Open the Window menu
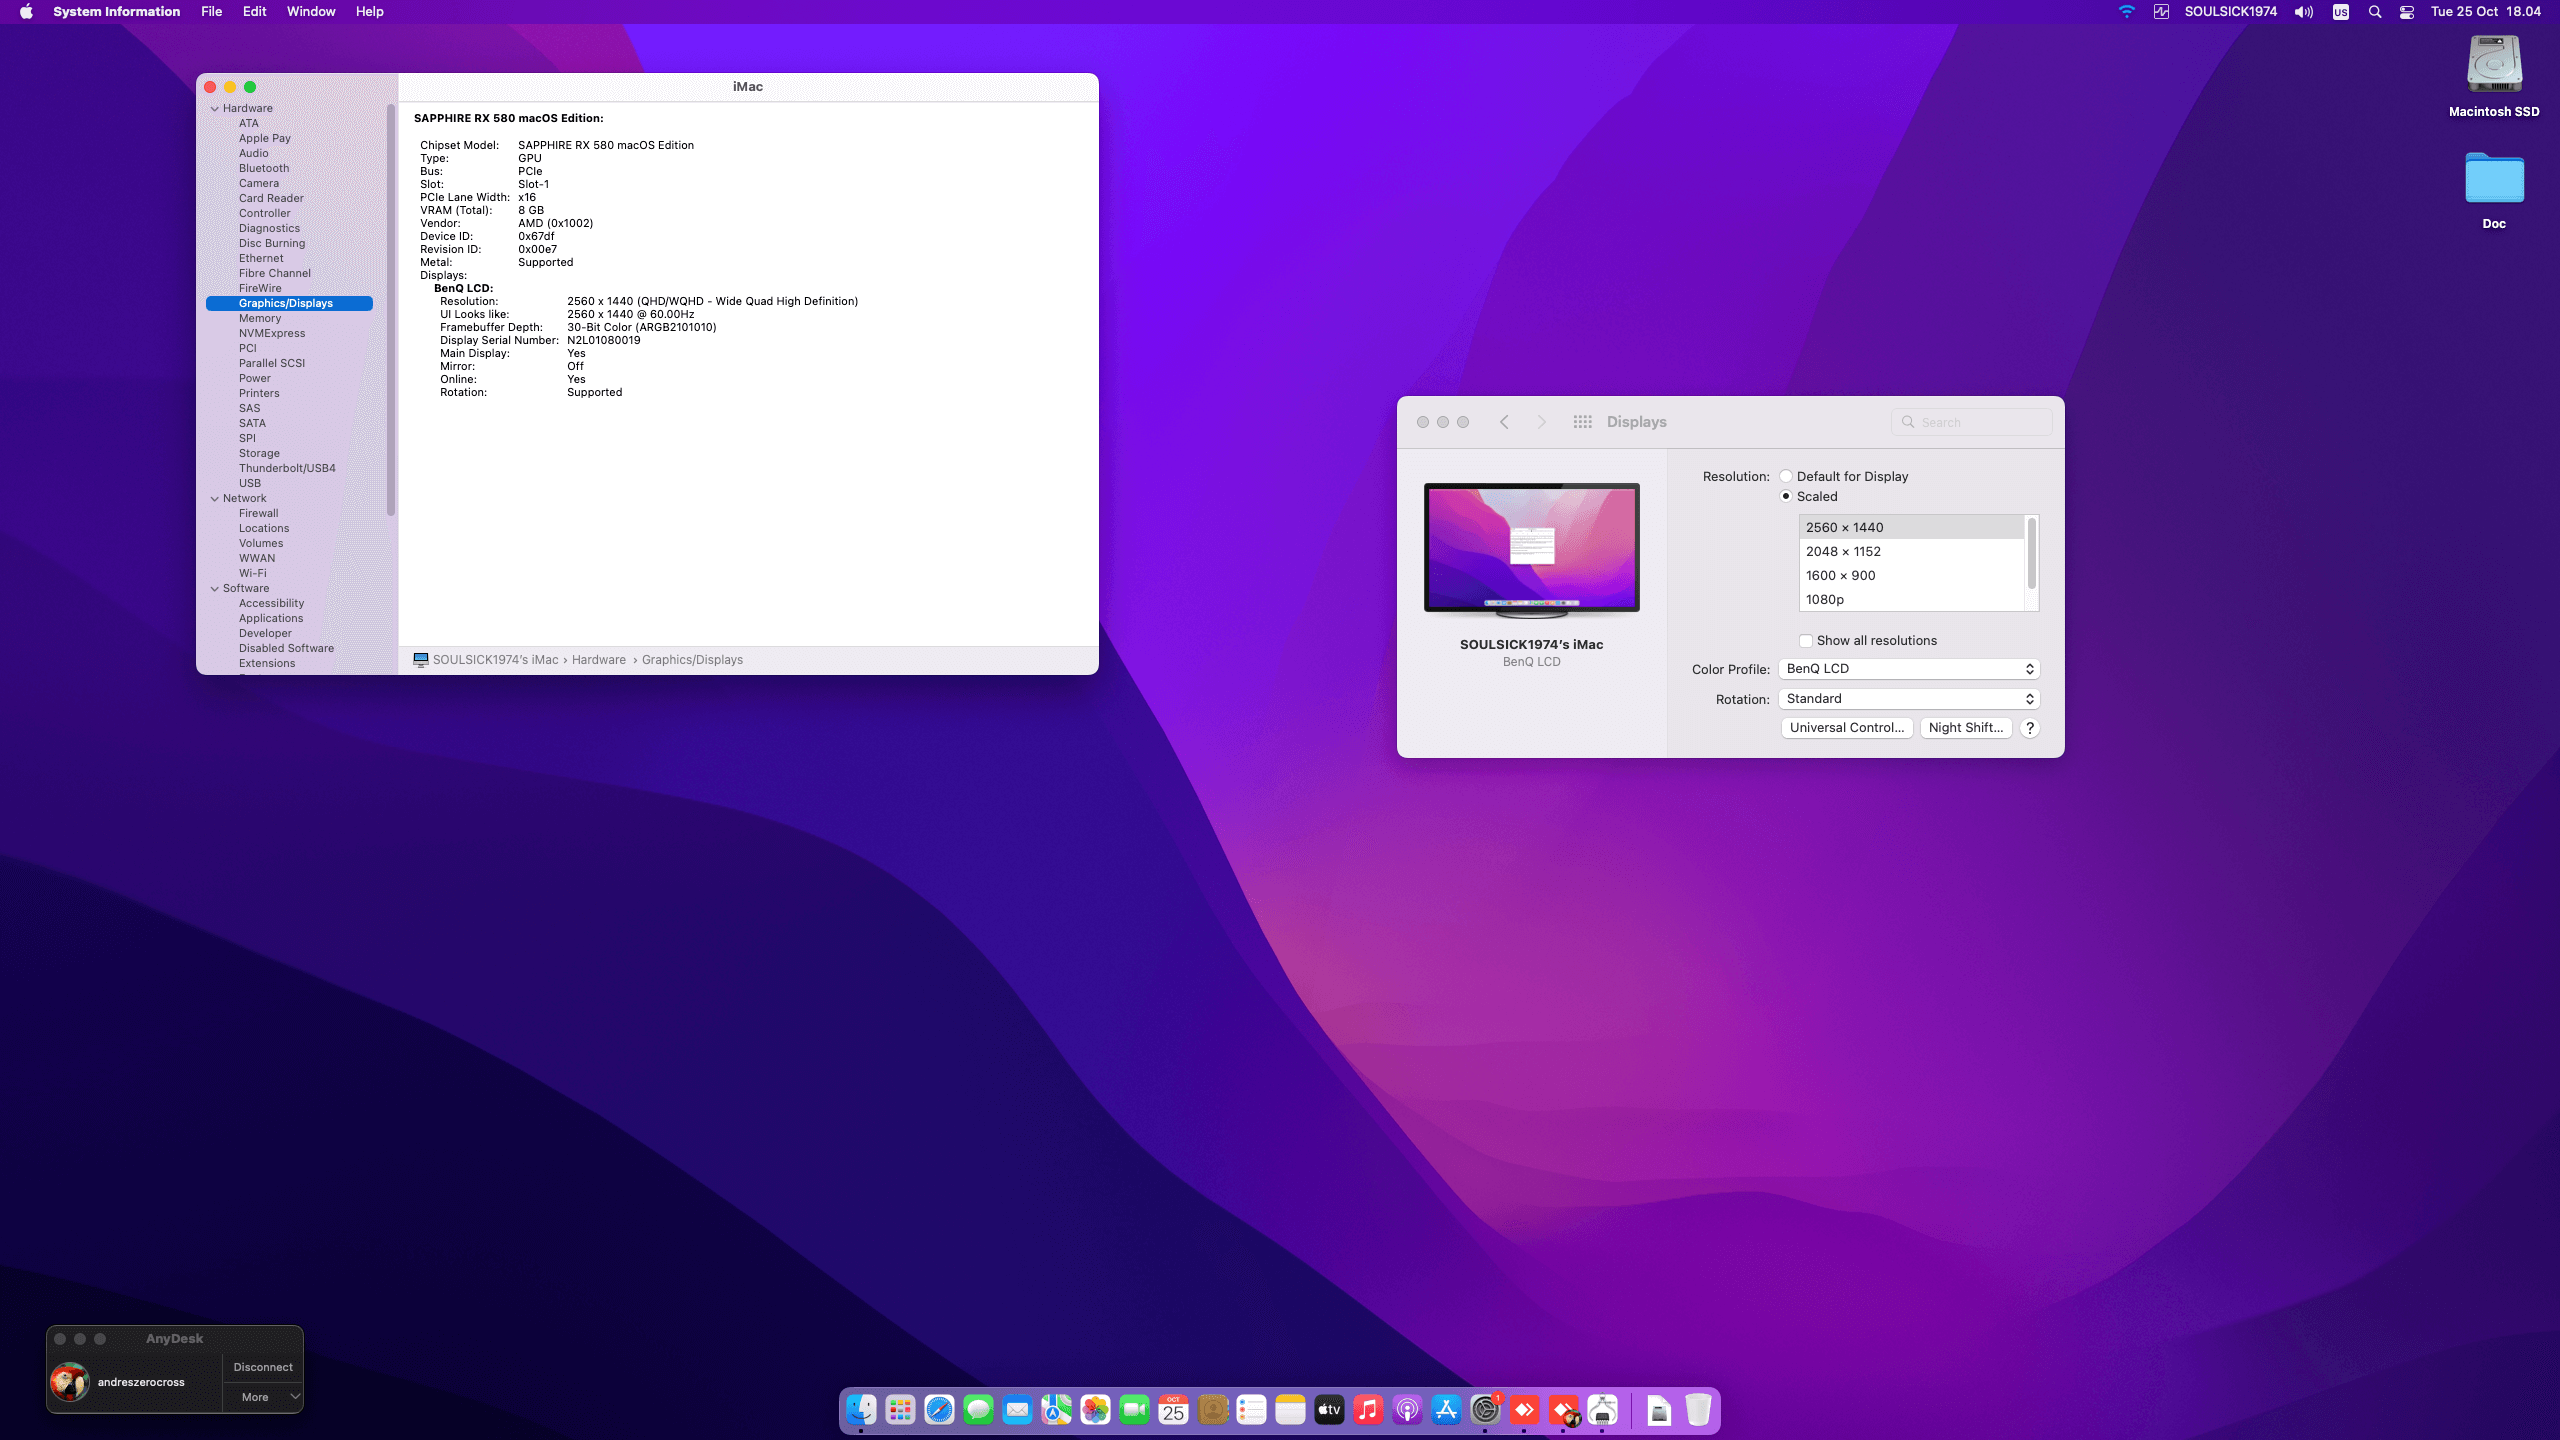2560x1440 pixels. click(x=311, y=12)
